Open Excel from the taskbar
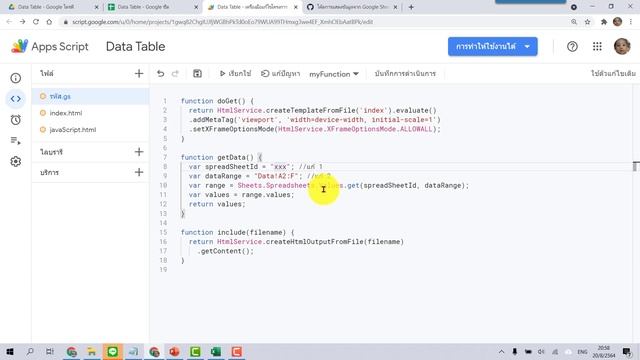The image size is (640, 360). click(x=216, y=351)
